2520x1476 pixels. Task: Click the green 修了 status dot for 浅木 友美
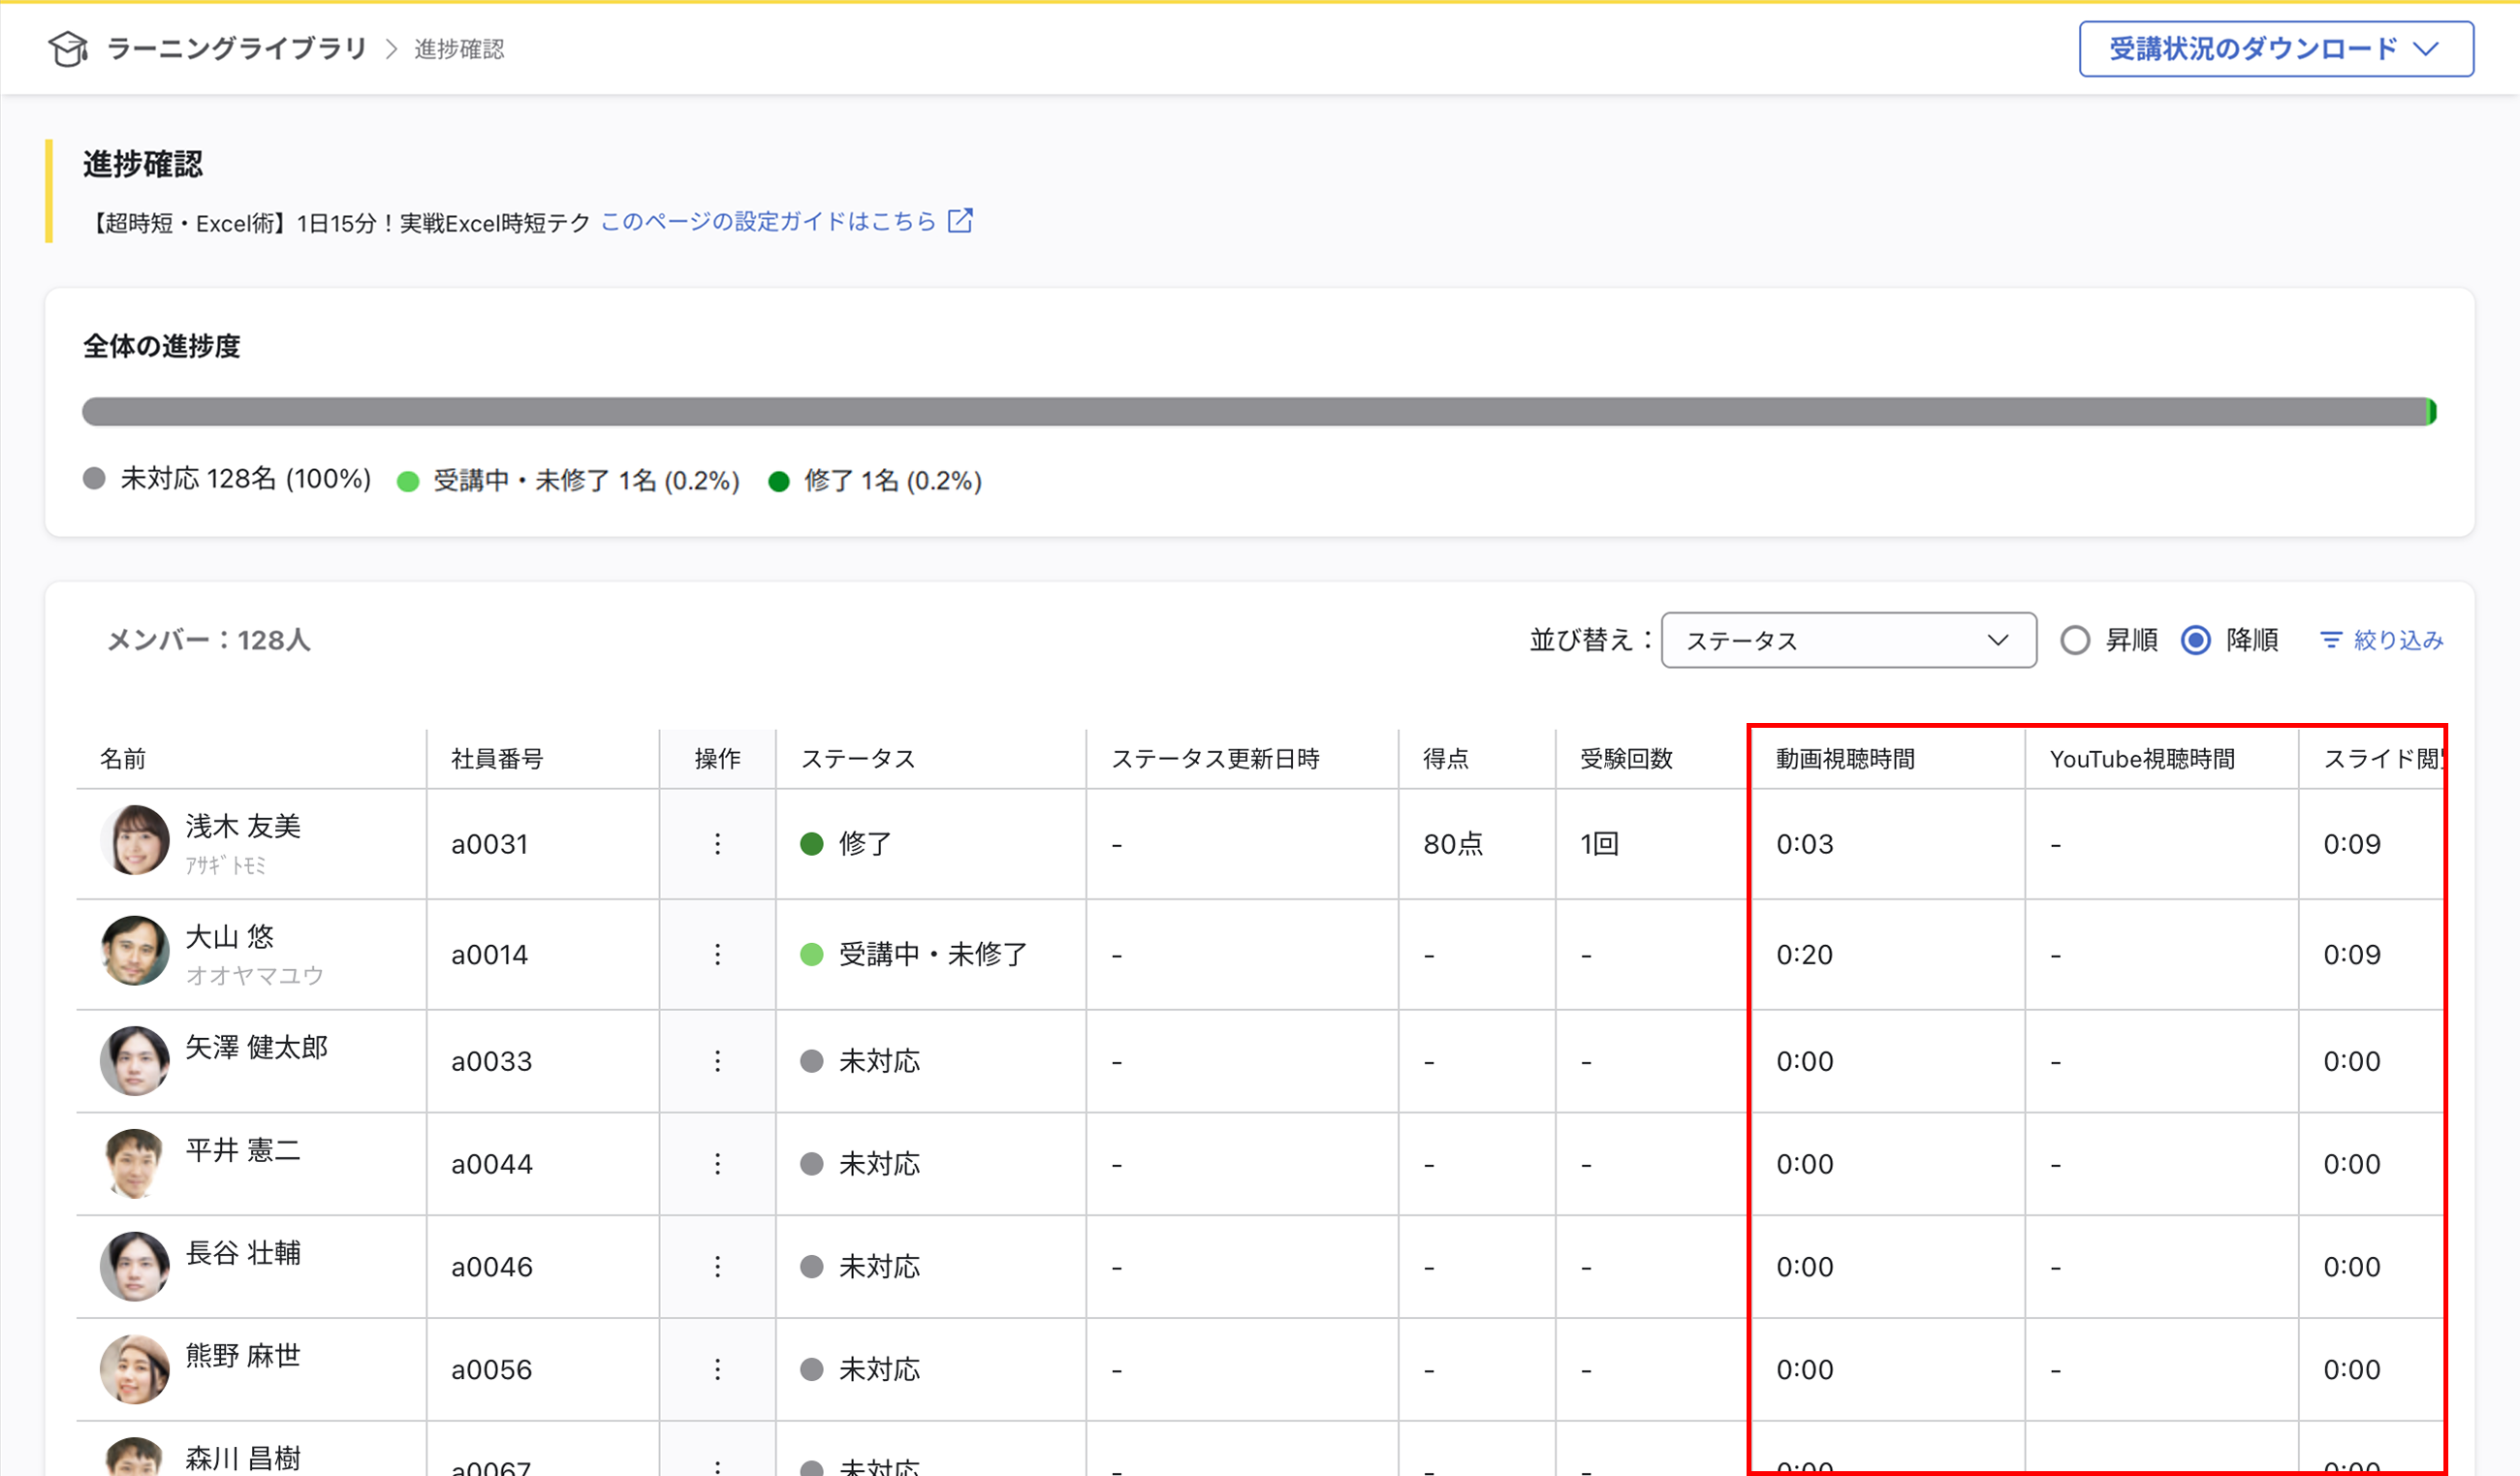[x=811, y=843]
